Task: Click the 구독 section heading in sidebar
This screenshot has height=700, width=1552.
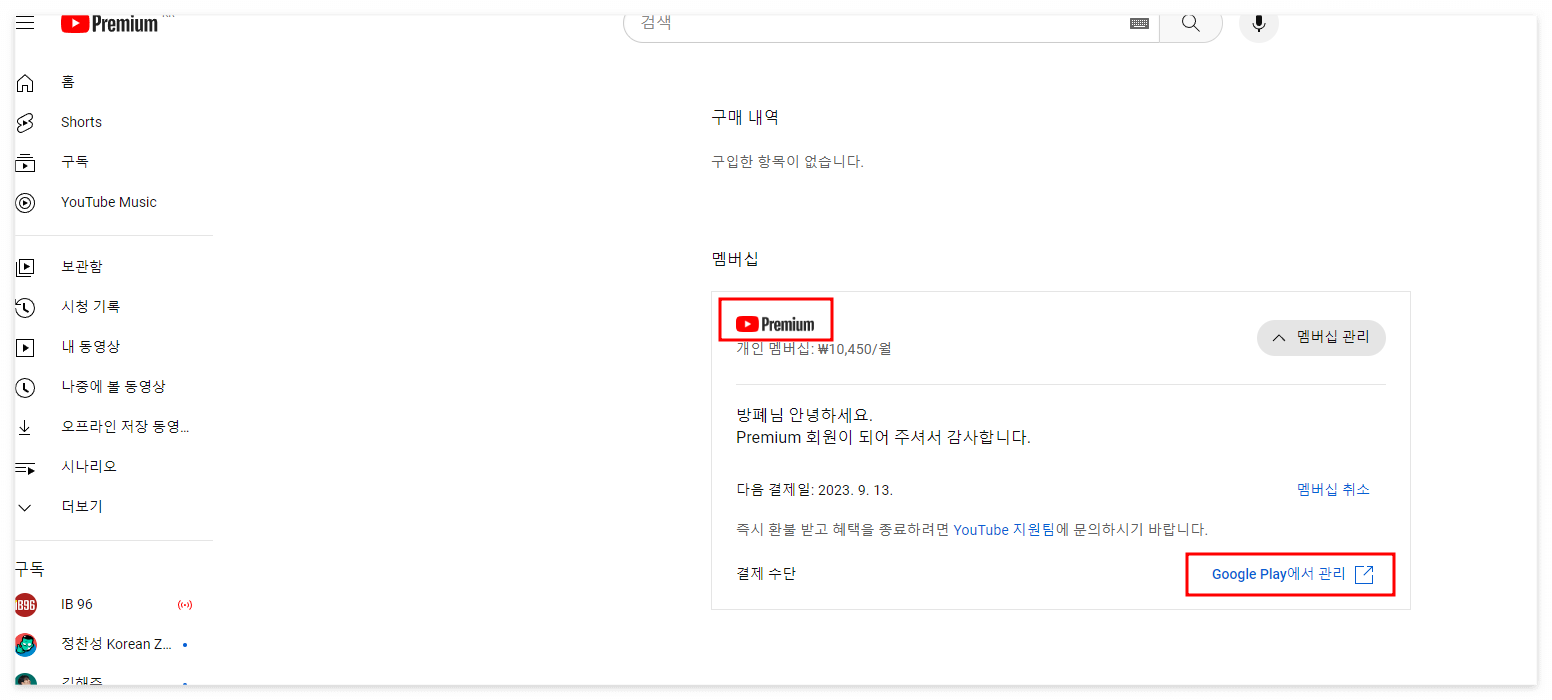Action: [29, 569]
